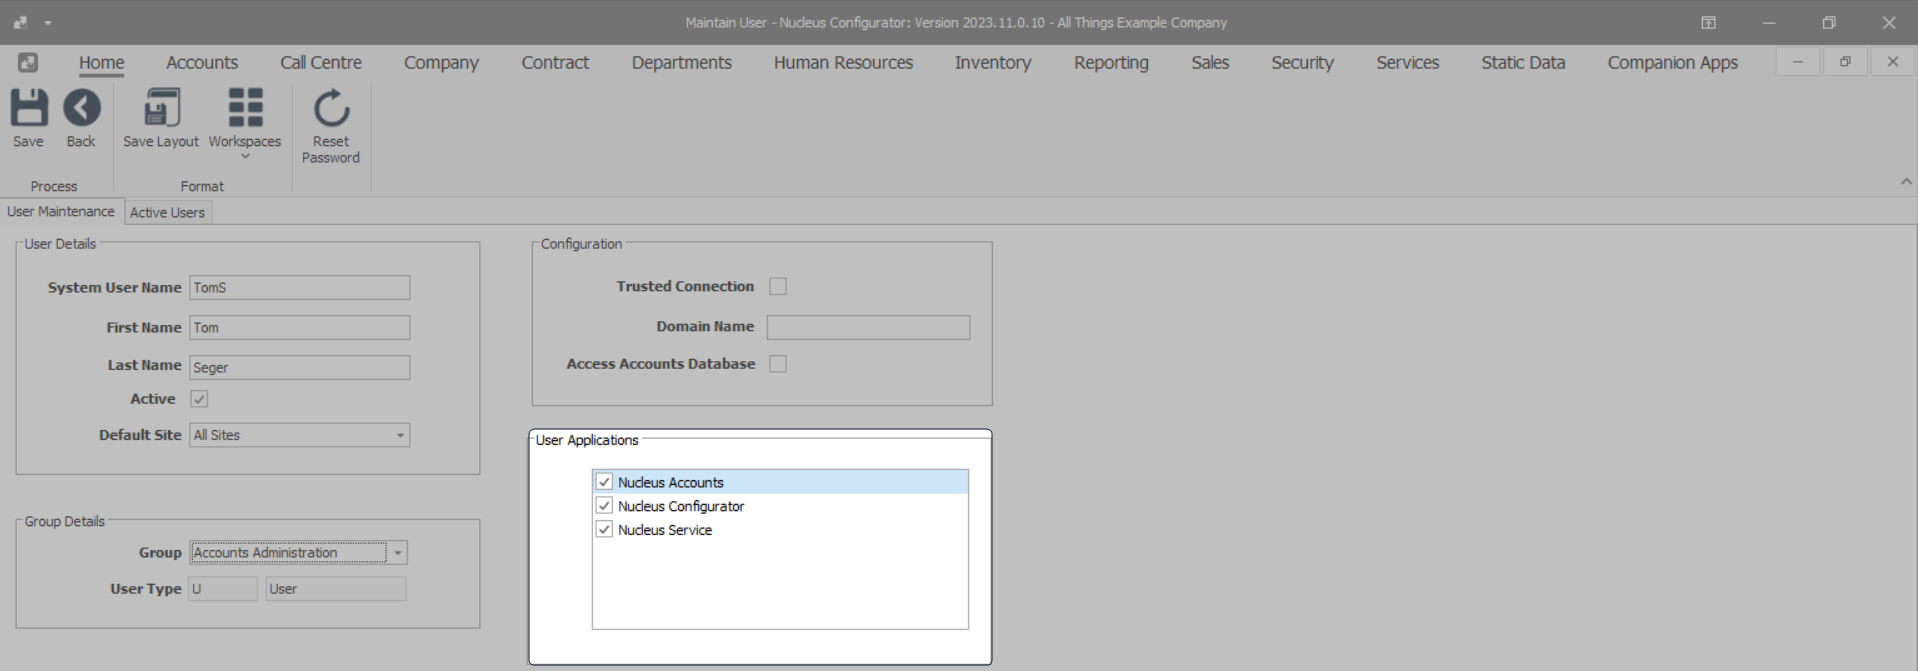Image resolution: width=1918 pixels, height=671 pixels.
Task: Switch to the Active Users tab
Action: (x=167, y=212)
